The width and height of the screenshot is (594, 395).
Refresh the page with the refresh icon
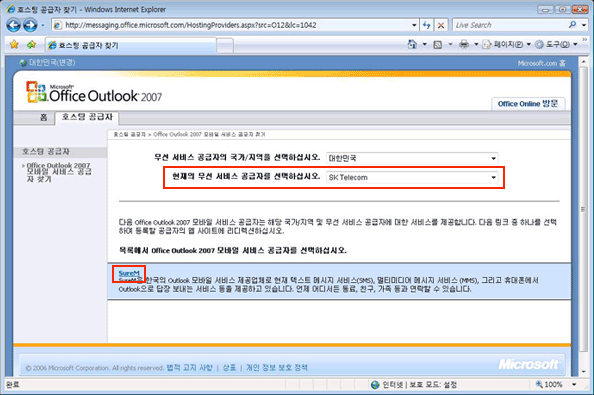point(427,25)
